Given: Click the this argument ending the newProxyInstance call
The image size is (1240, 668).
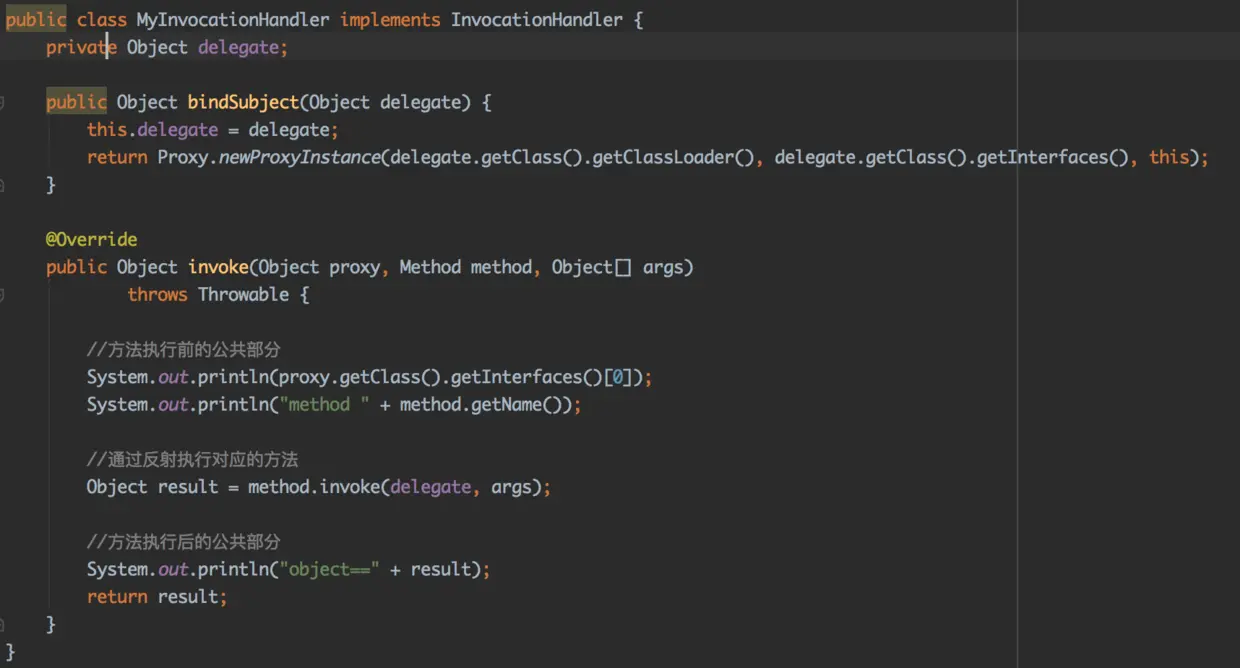Looking at the screenshot, I should pos(1169,157).
